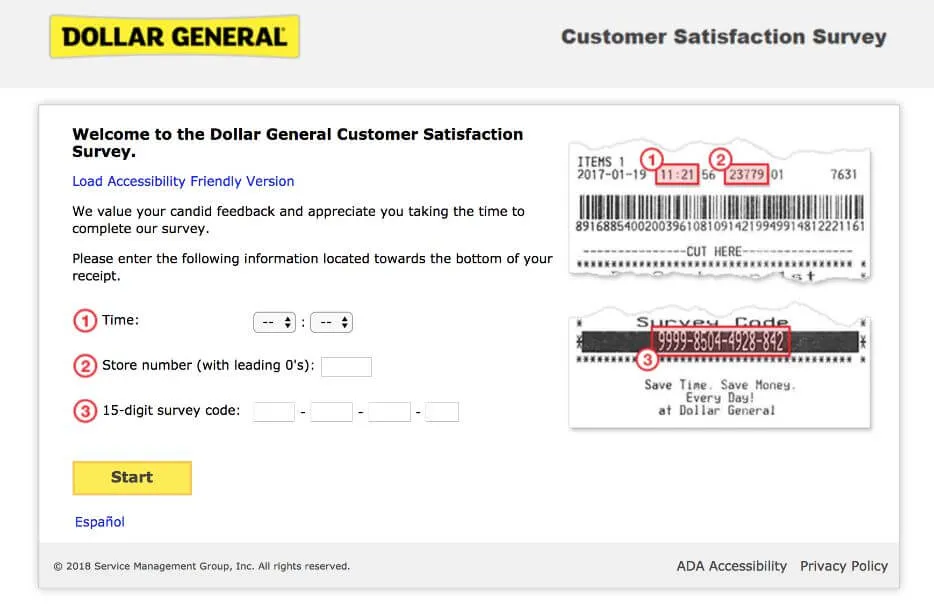Click the second survey code box
This screenshot has width=934, height=612.
coord(331,411)
